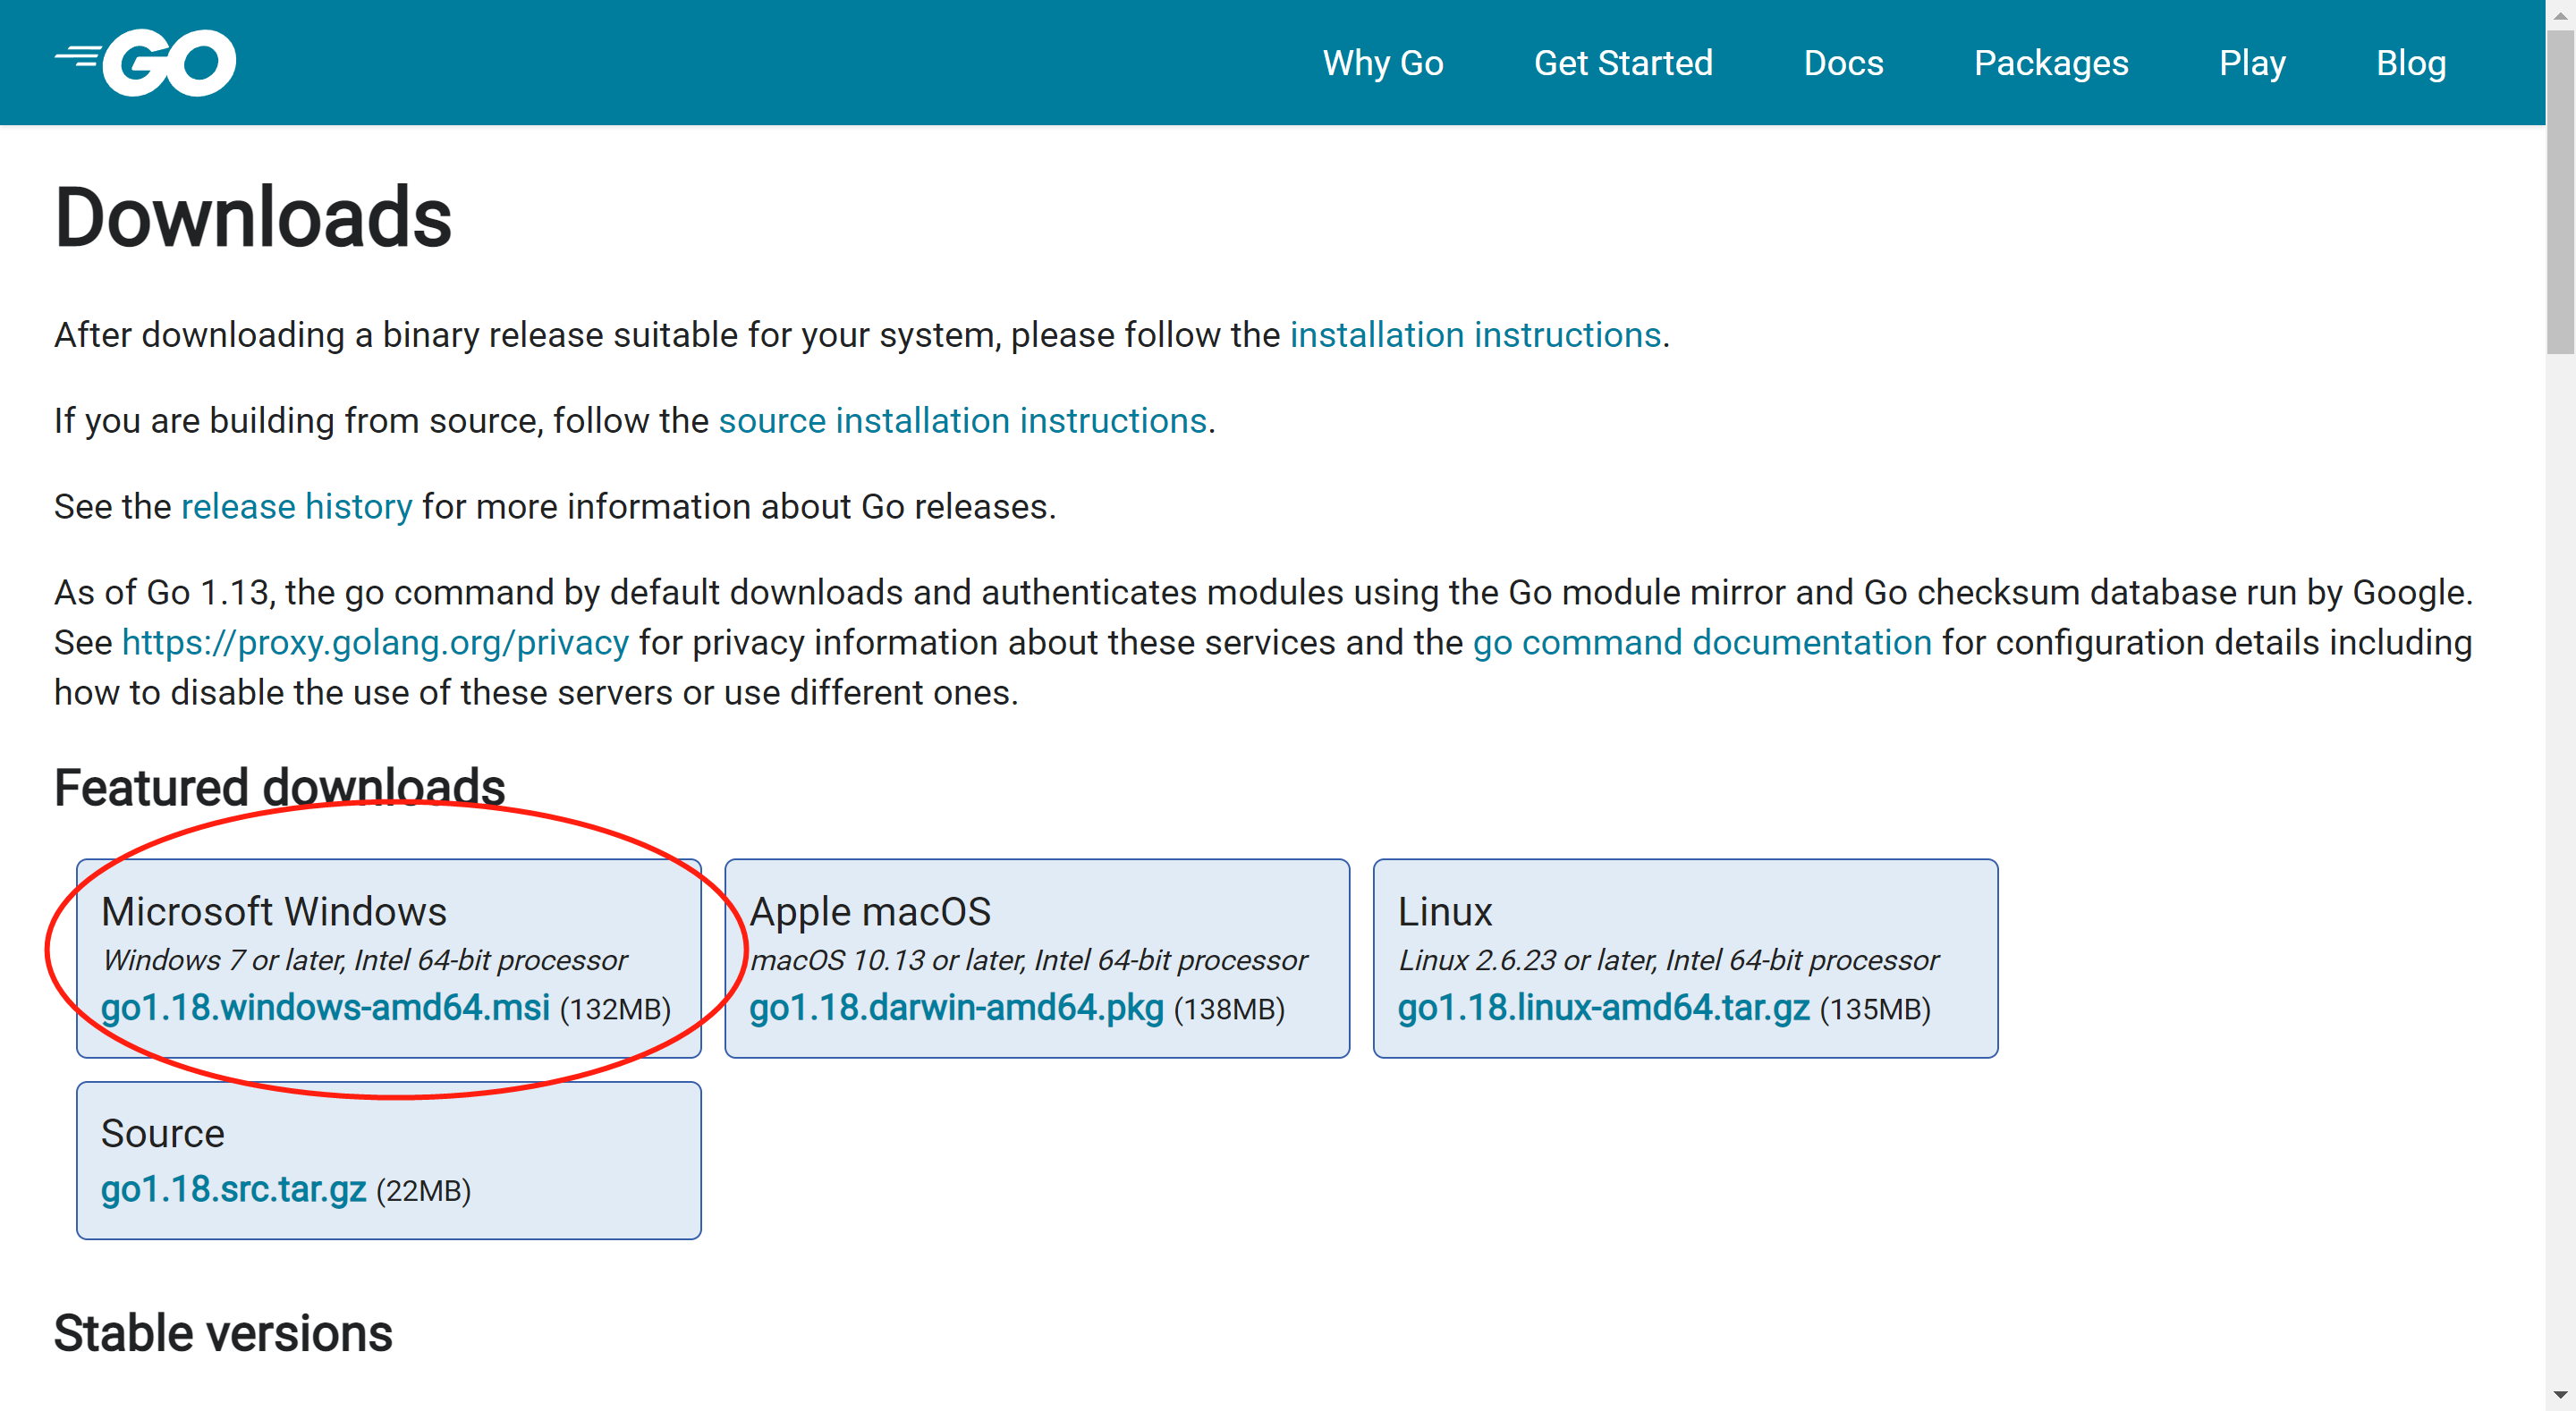
Task: Click the (135MB) size label
Action: coord(1875,1010)
